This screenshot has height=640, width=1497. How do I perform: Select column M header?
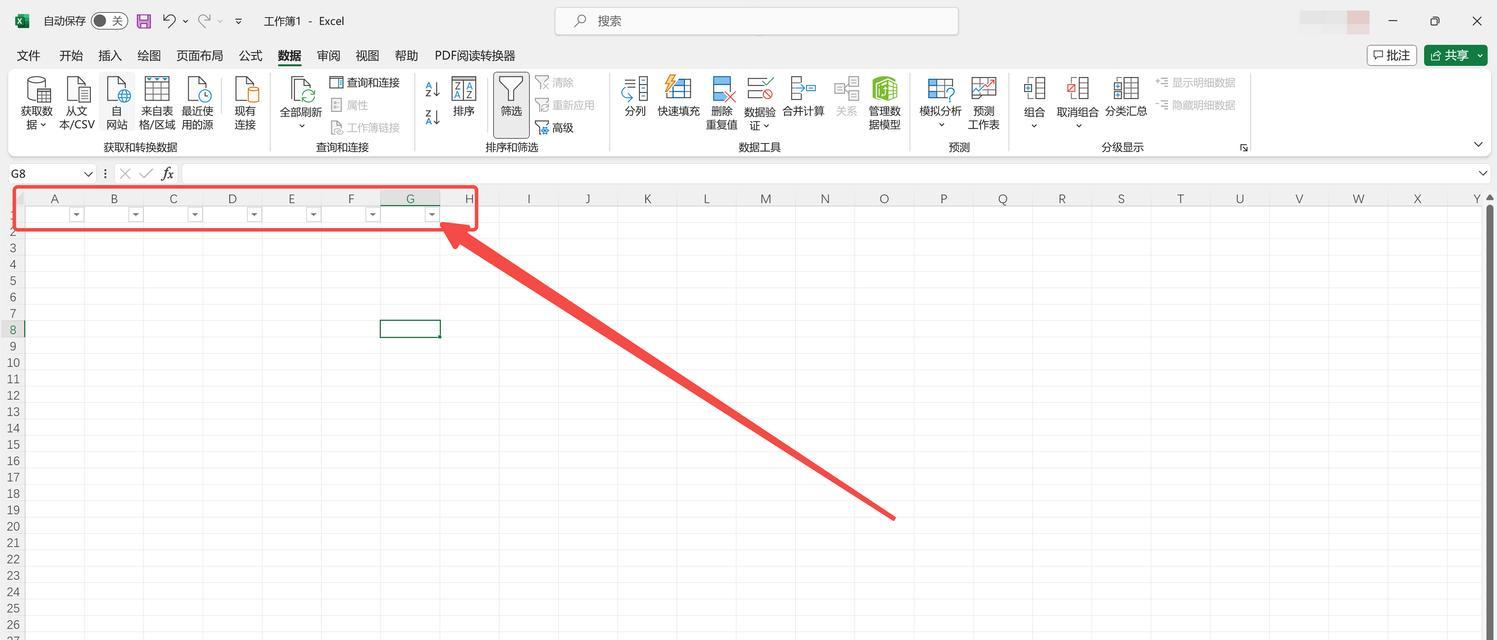(766, 199)
